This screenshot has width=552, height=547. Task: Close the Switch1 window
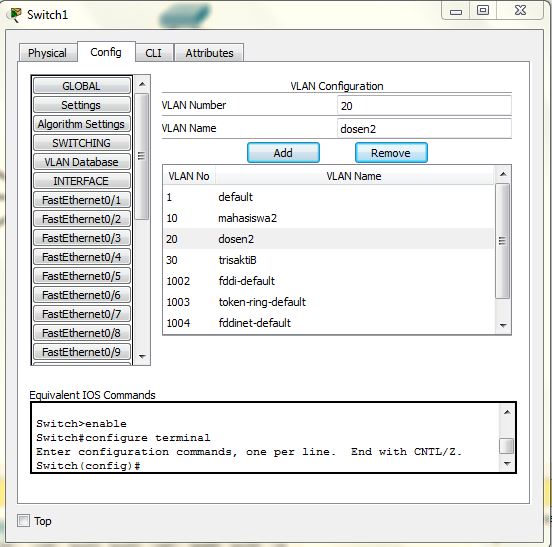tap(520, 11)
